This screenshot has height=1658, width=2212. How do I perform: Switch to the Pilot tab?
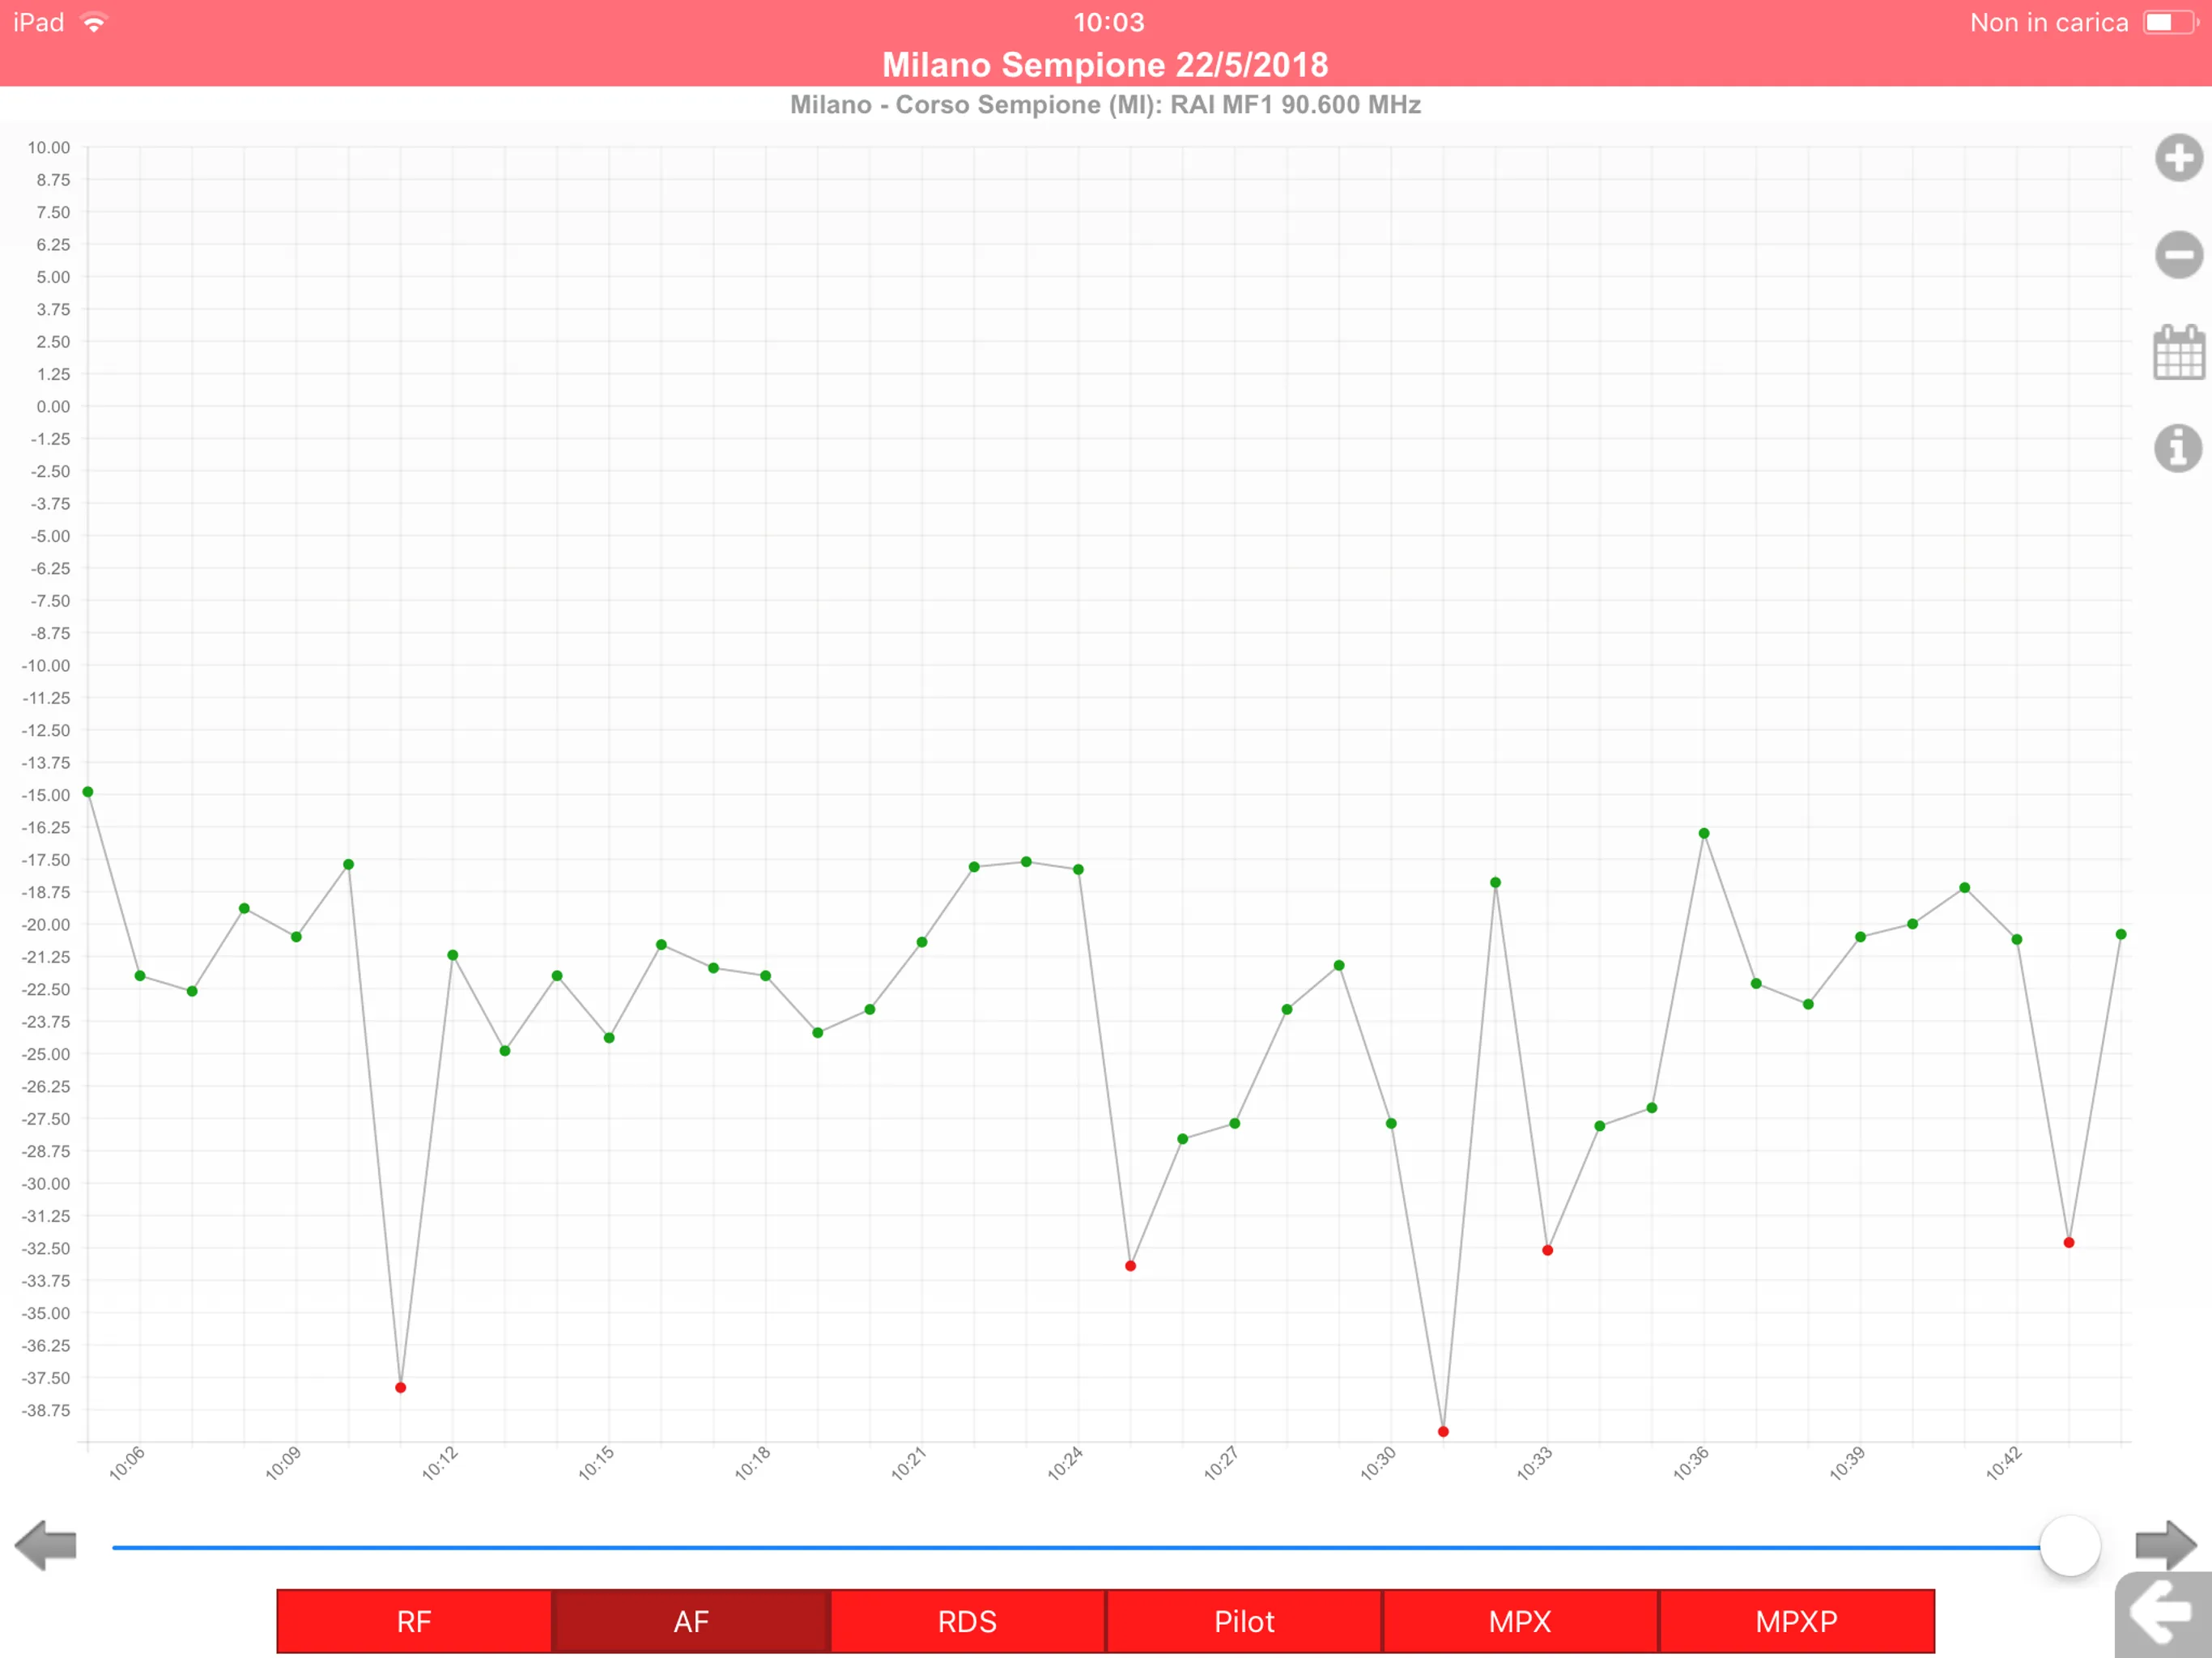tap(1244, 1621)
